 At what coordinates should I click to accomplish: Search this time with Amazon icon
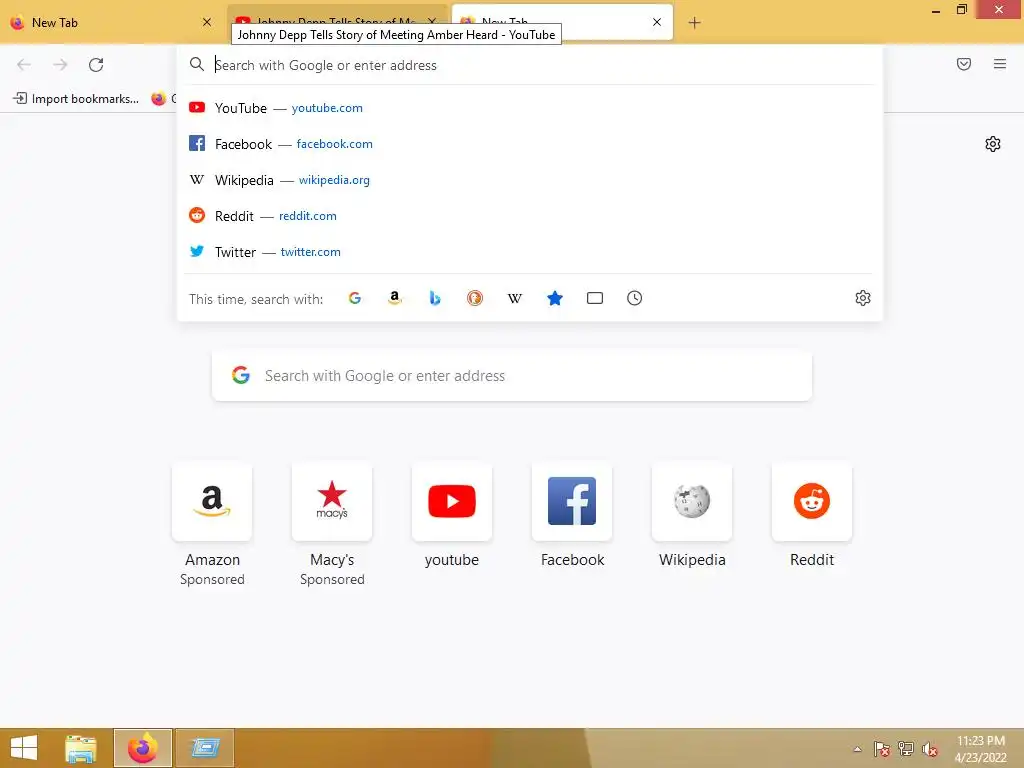pyautogui.click(x=394, y=298)
